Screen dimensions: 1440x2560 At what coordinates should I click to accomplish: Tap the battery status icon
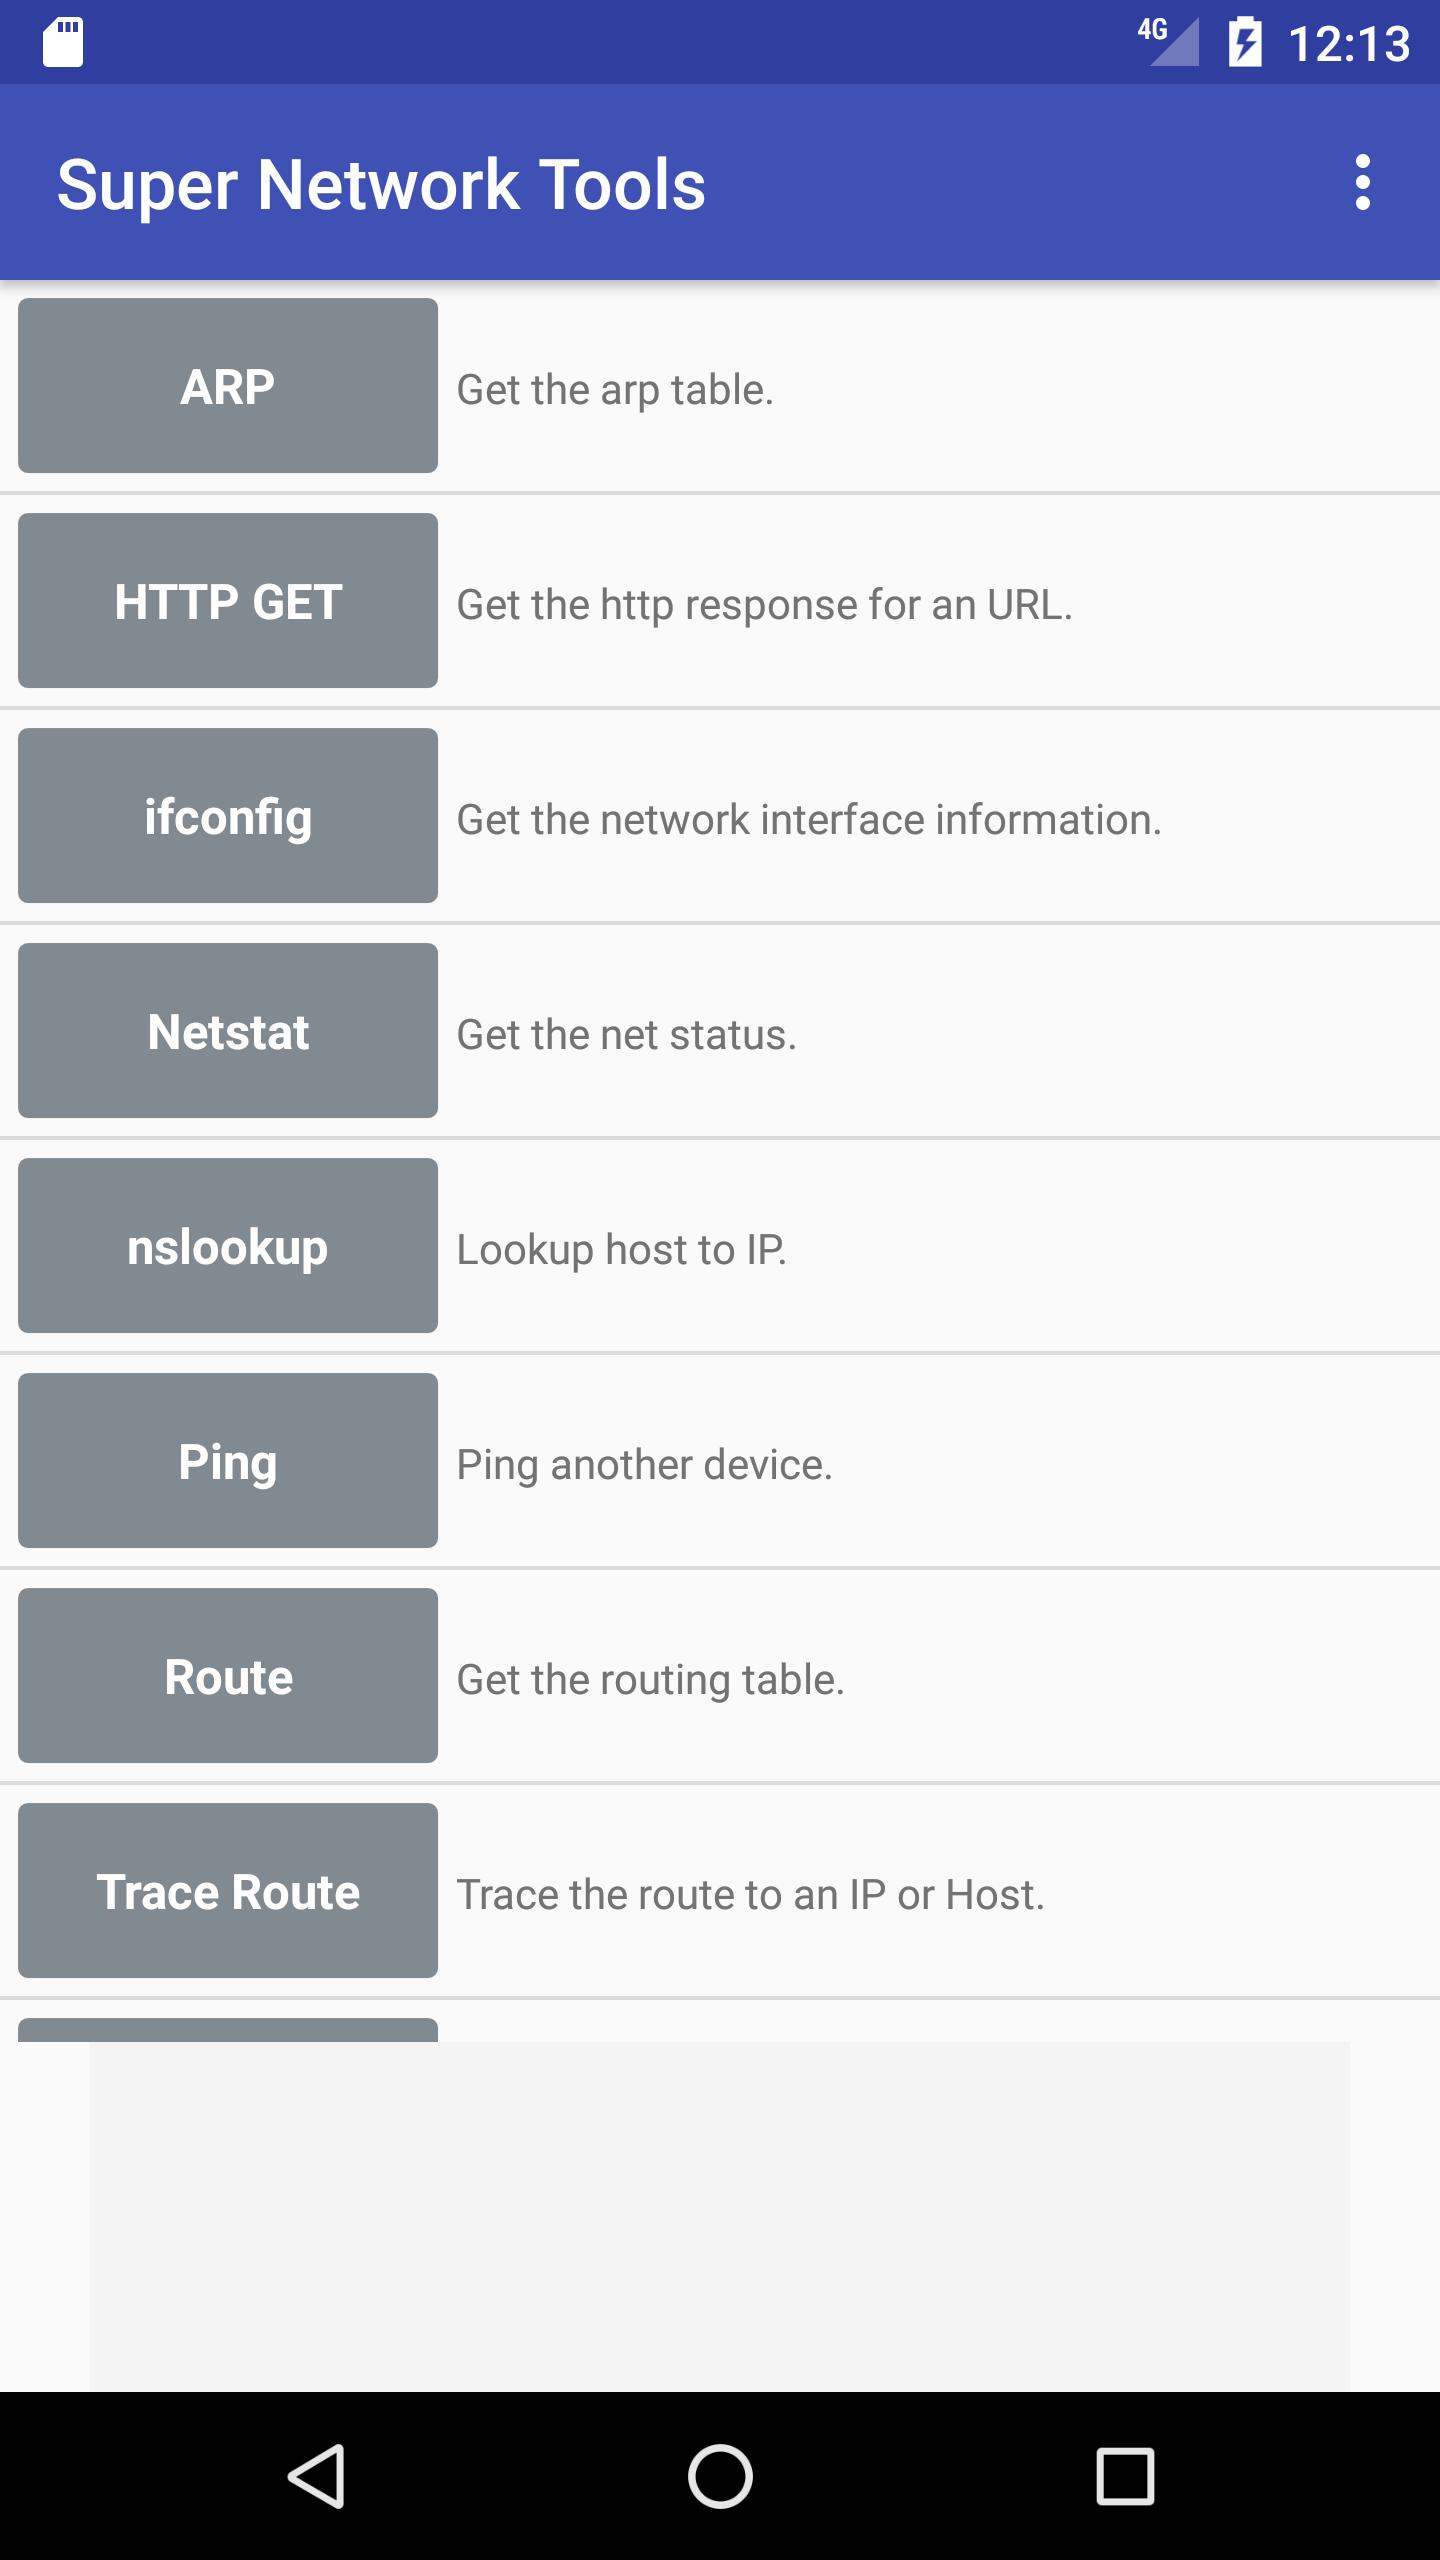click(x=1246, y=42)
